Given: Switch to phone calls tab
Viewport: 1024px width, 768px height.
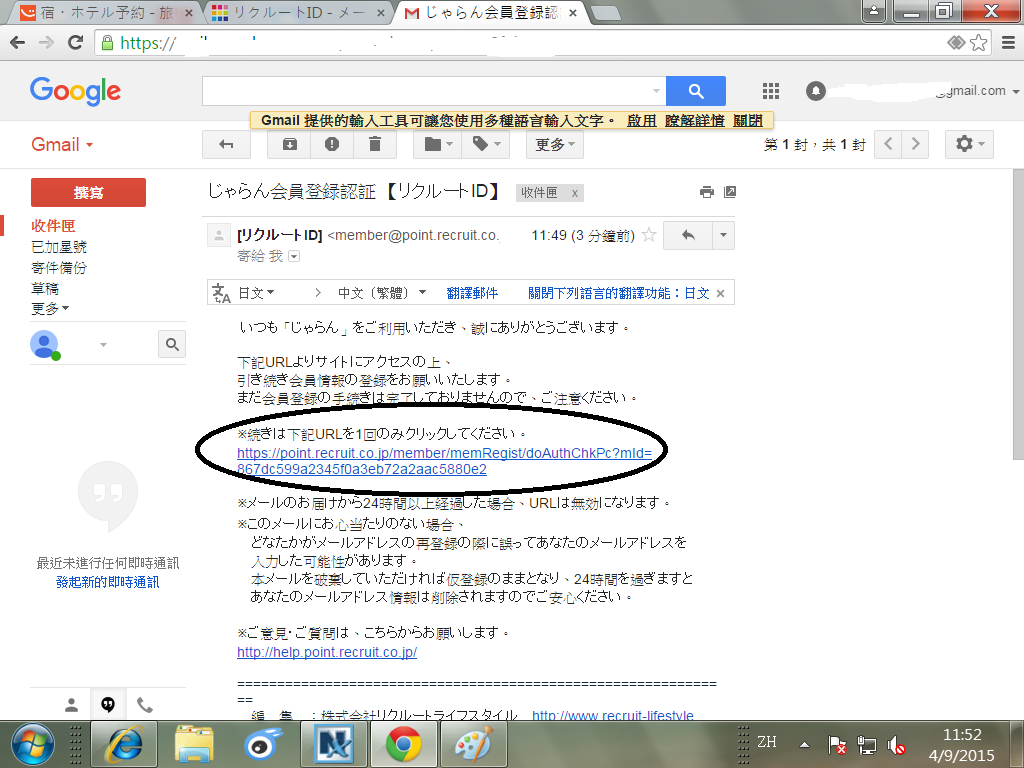Looking at the screenshot, I should pyautogui.click(x=144, y=705).
